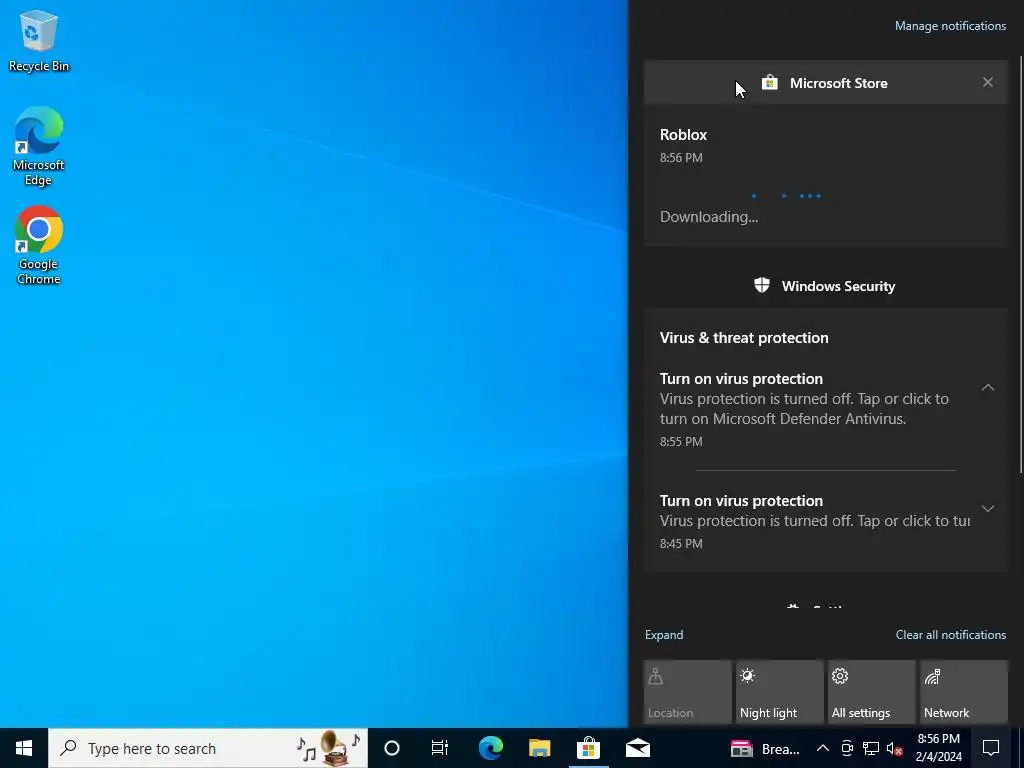Click the gramophone search highlight image
Image resolution: width=1024 pixels, height=768 pixels.
coord(328,748)
